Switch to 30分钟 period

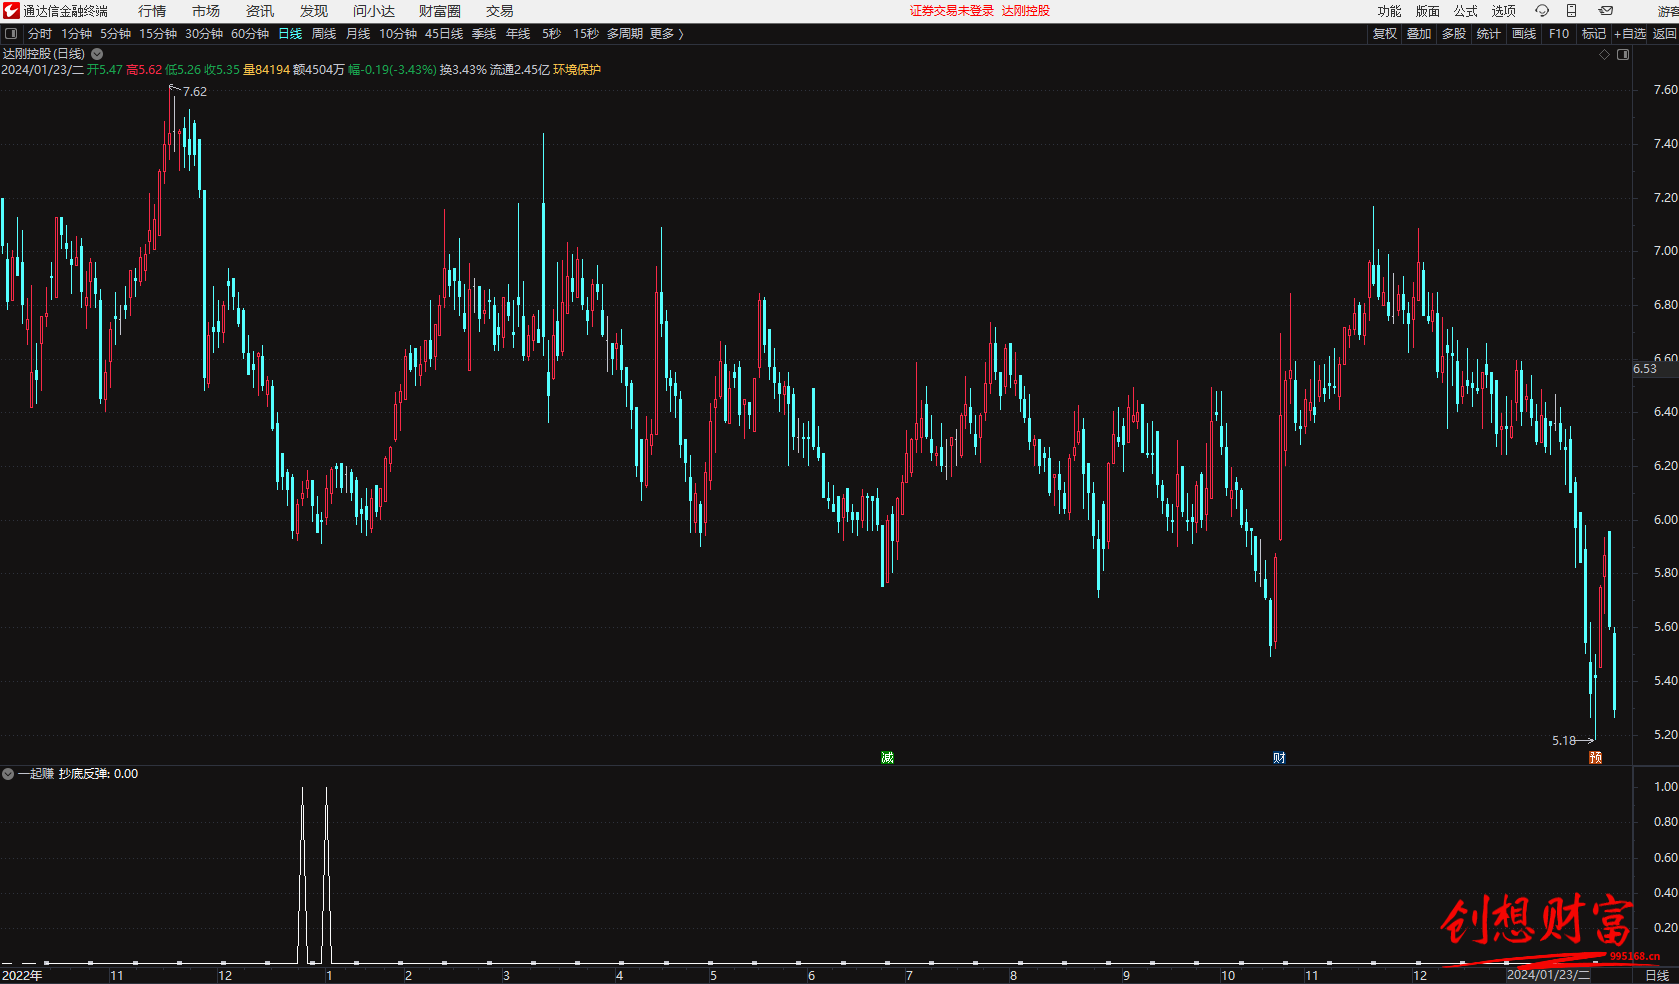(x=204, y=34)
